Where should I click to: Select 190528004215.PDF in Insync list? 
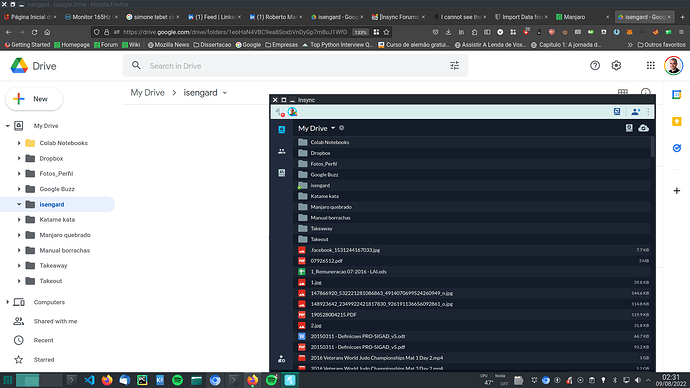(x=472, y=315)
